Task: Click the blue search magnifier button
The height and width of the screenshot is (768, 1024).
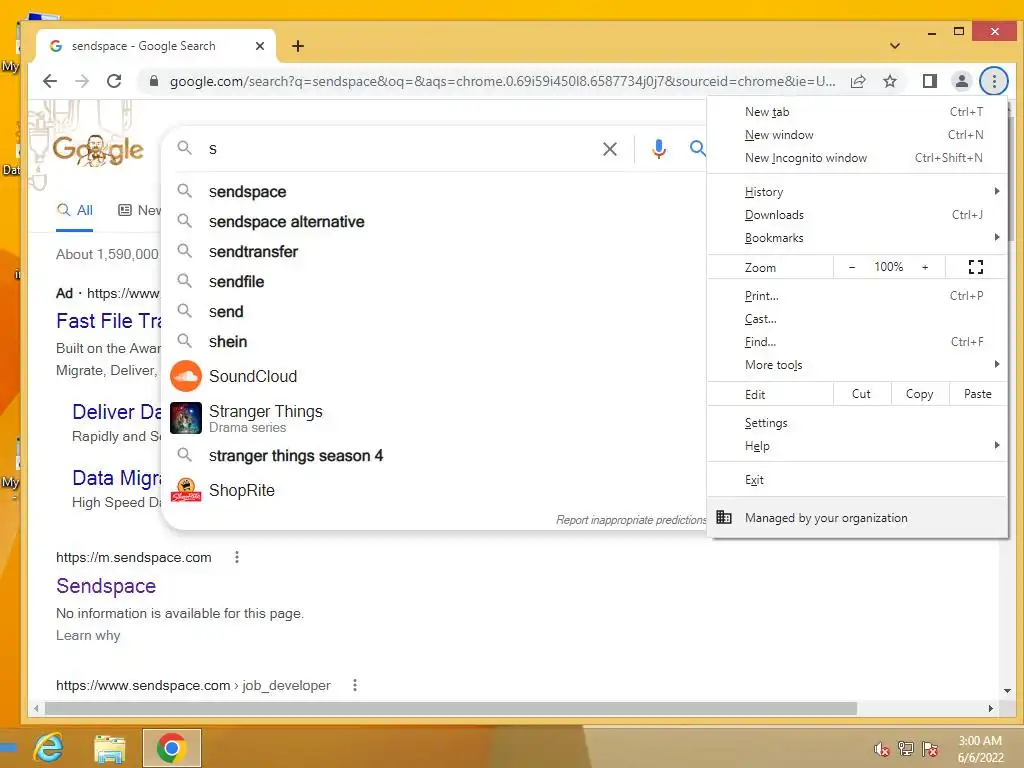Action: coord(697,149)
